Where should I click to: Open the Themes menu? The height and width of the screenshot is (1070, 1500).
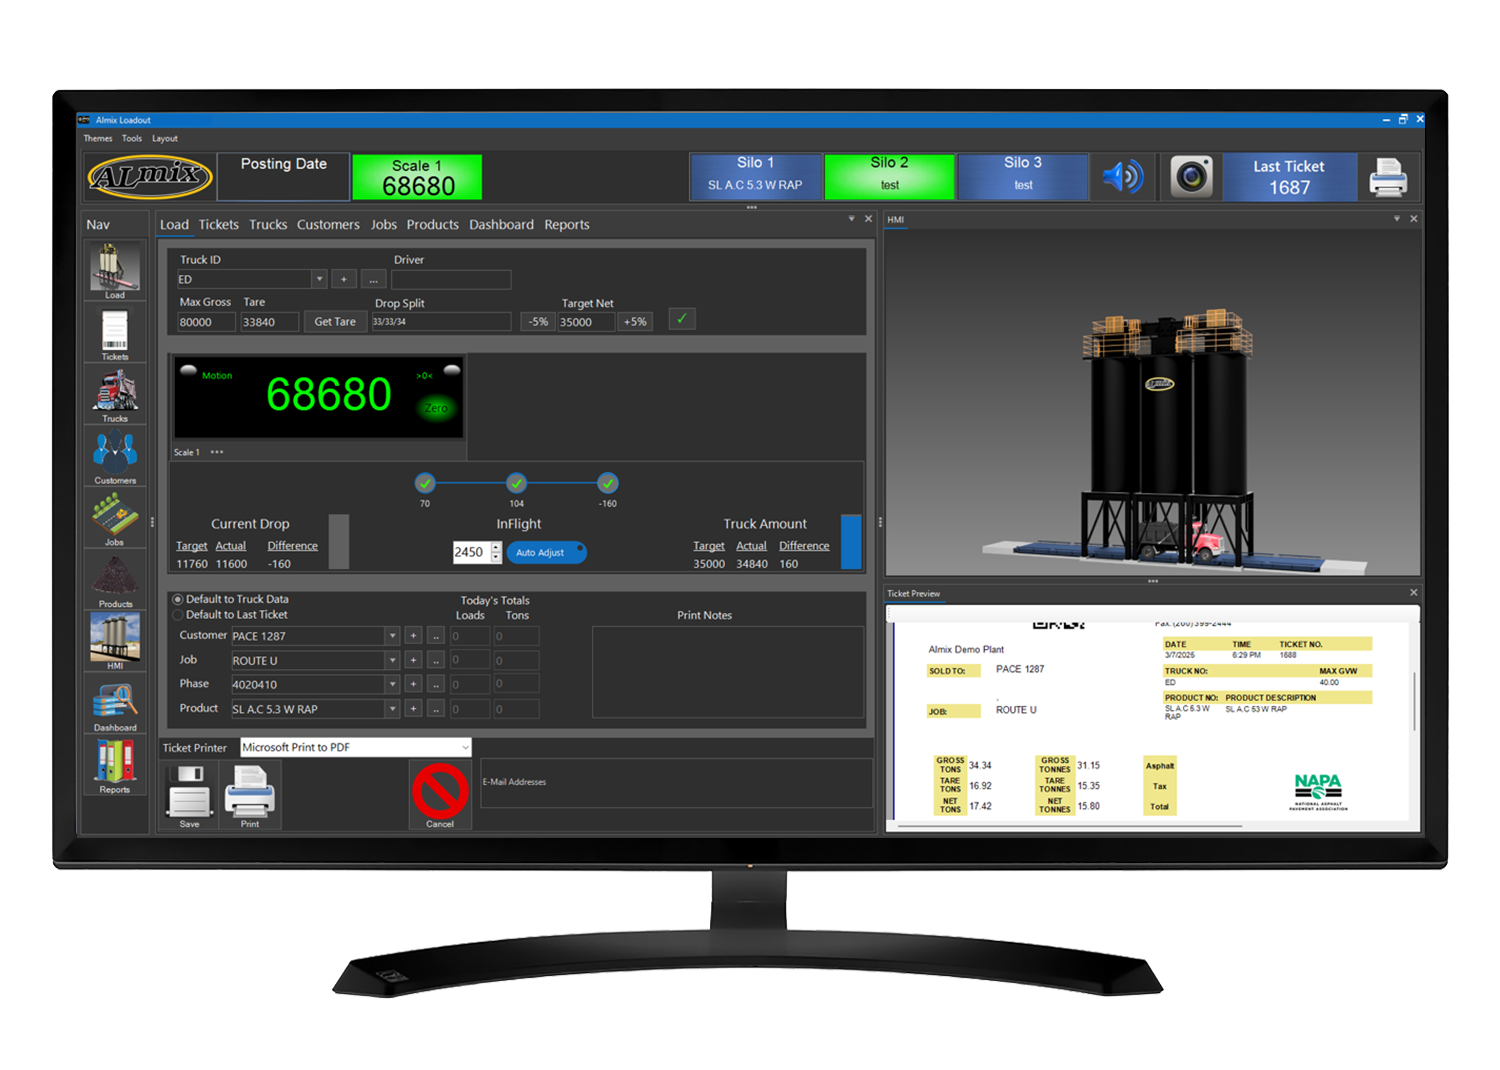click(x=97, y=138)
